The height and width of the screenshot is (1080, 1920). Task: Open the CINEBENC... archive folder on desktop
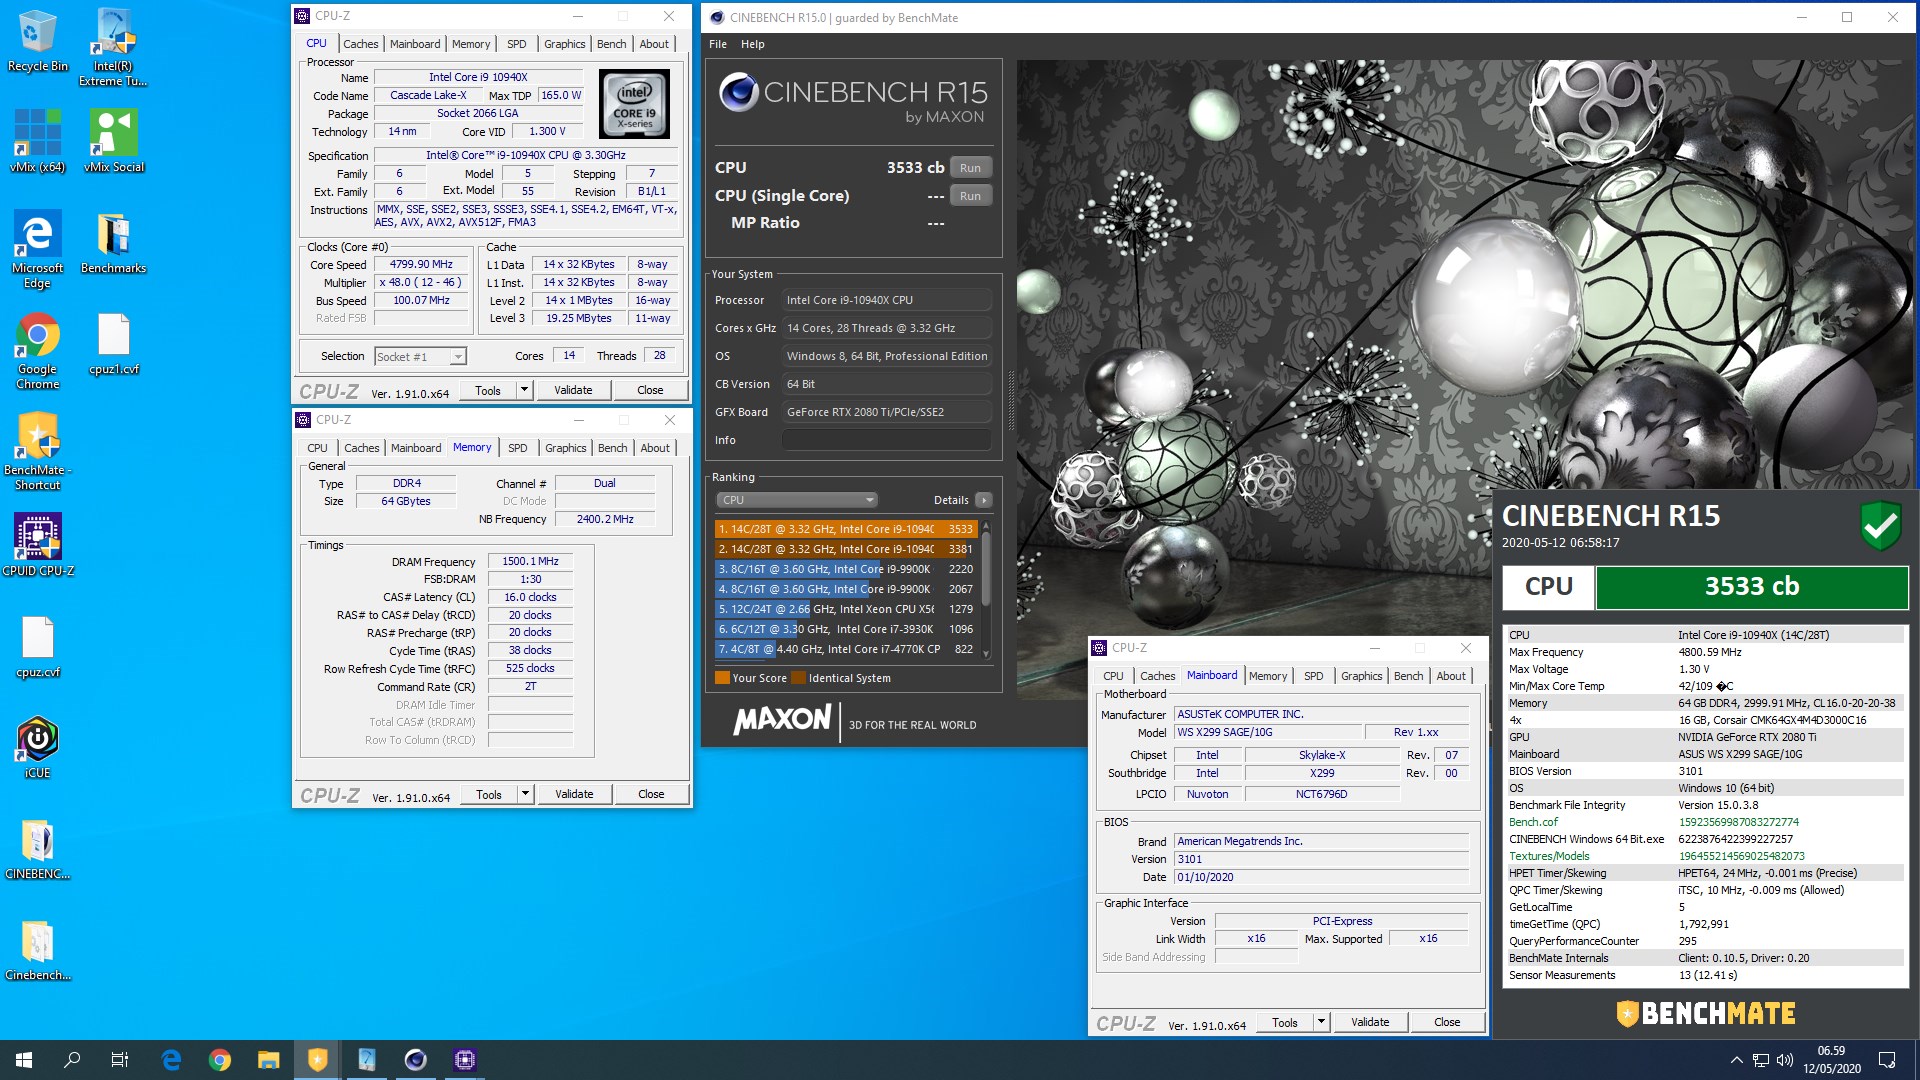[x=37, y=848]
